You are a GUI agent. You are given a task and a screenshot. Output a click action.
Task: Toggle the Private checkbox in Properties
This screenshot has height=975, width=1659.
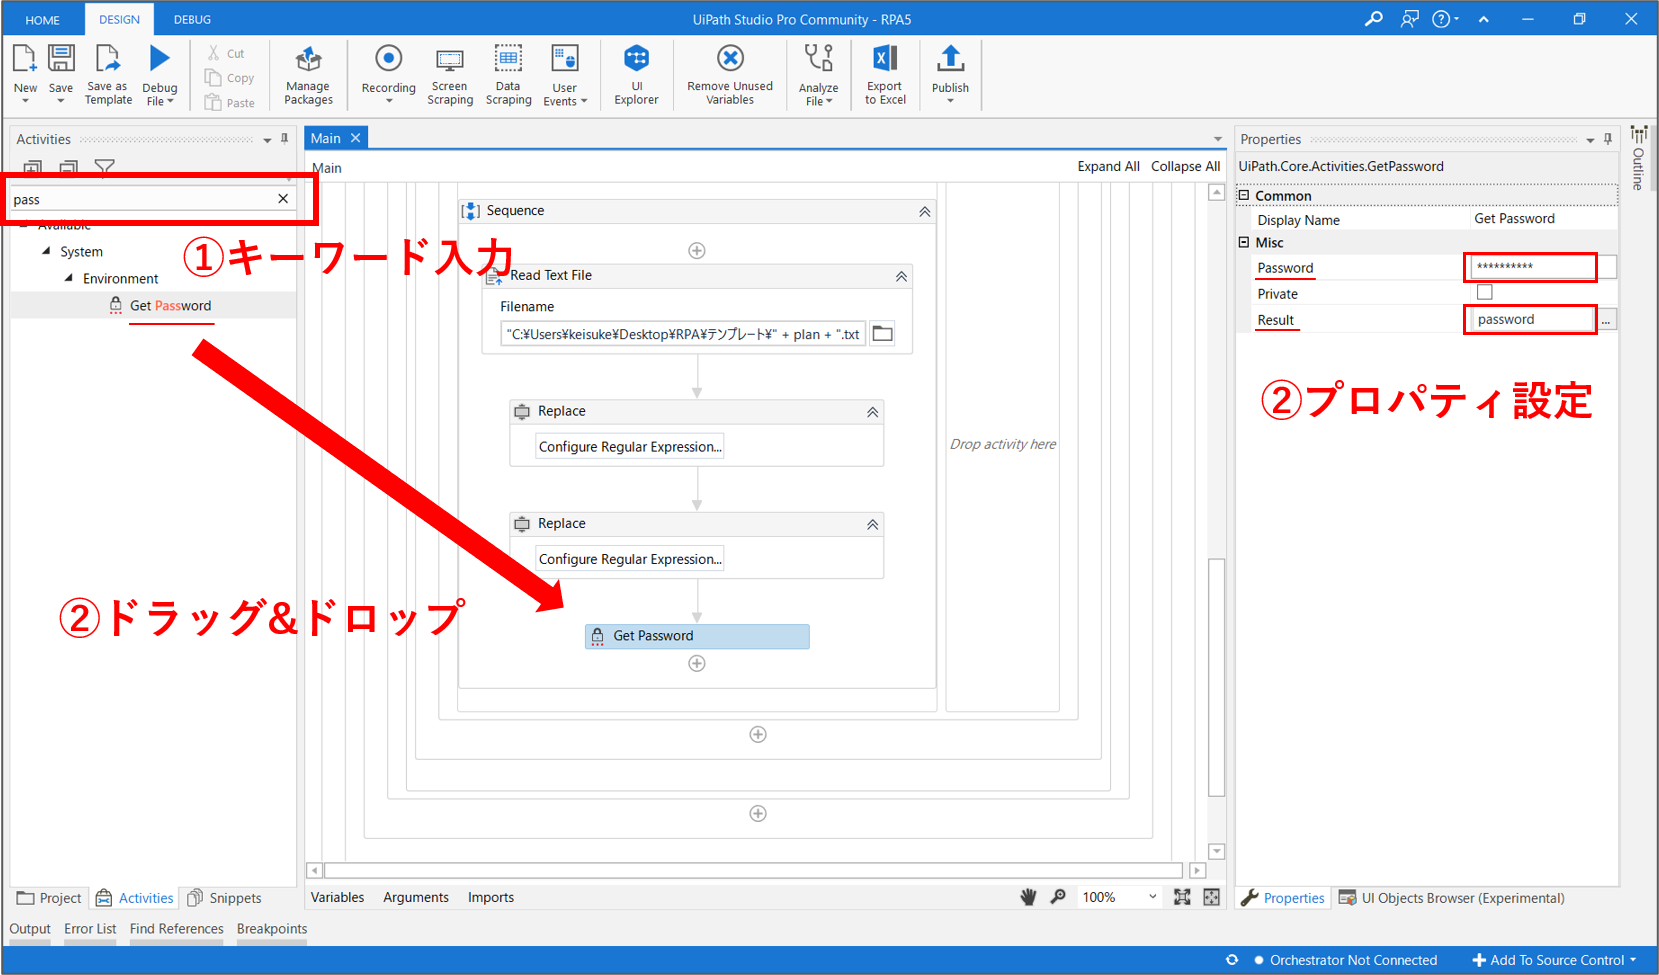click(x=1484, y=293)
